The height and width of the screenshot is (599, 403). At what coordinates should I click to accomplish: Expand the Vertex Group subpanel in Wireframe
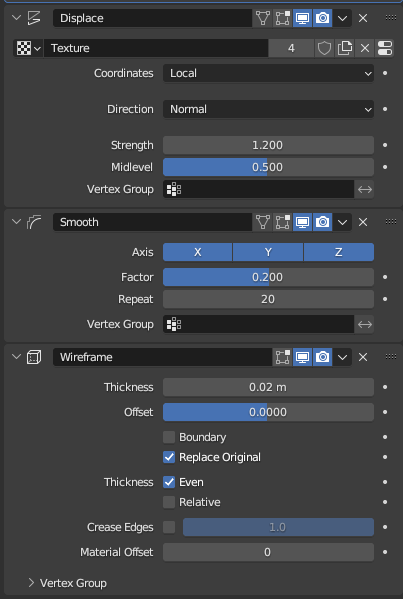pyautogui.click(x=31, y=583)
